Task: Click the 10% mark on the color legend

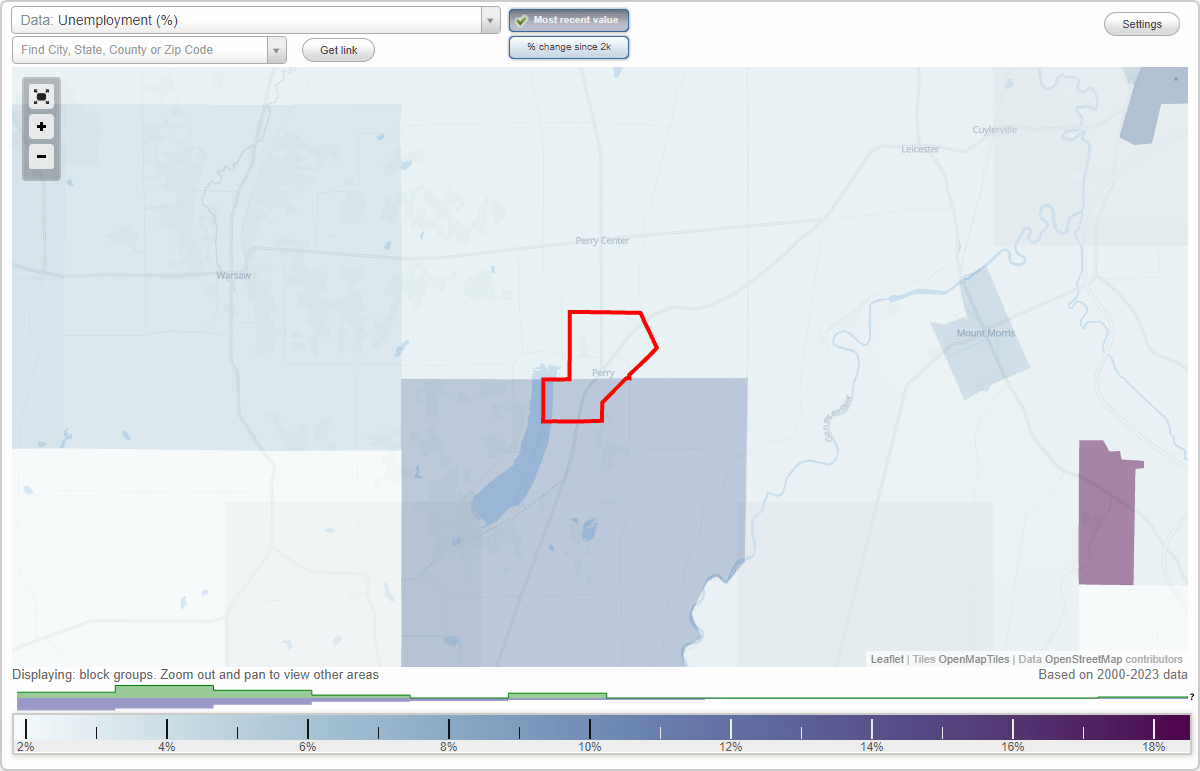Action: [x=590, y=729]
